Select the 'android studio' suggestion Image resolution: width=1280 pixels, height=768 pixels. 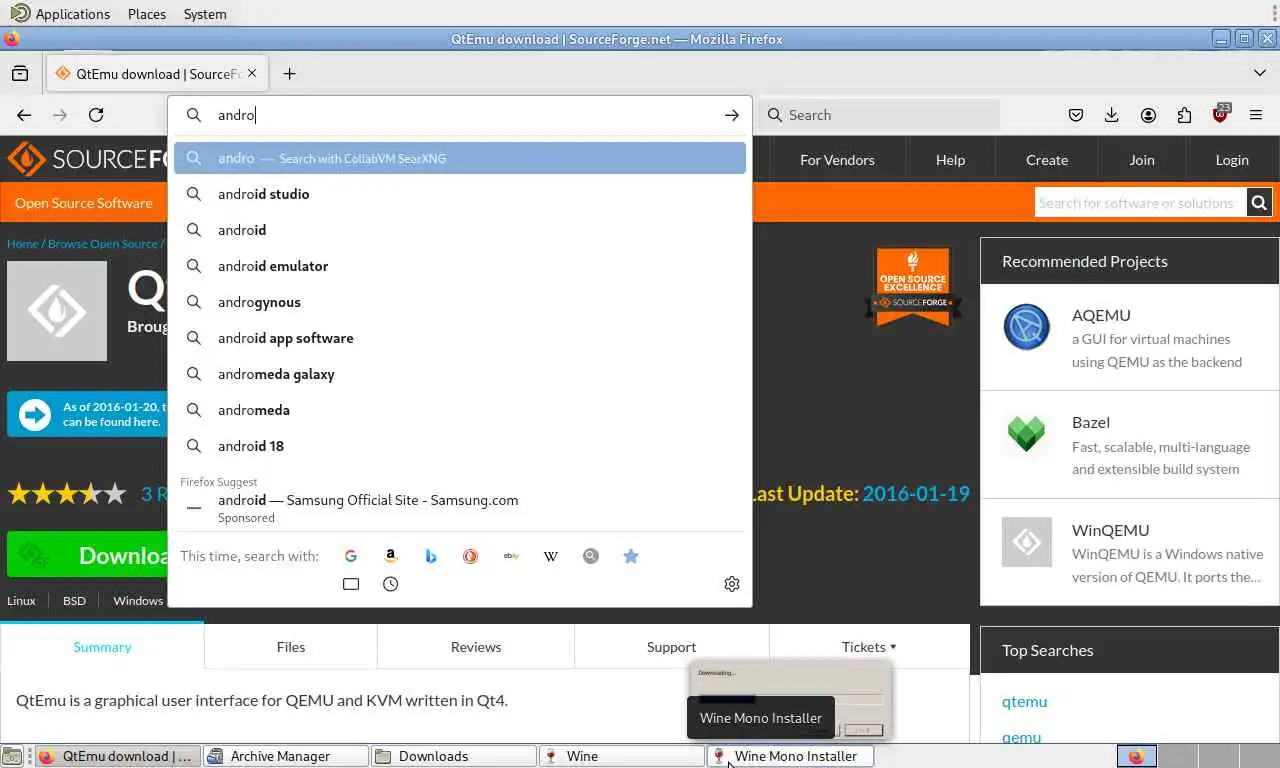pyautogui.click(x=460, y=194)
